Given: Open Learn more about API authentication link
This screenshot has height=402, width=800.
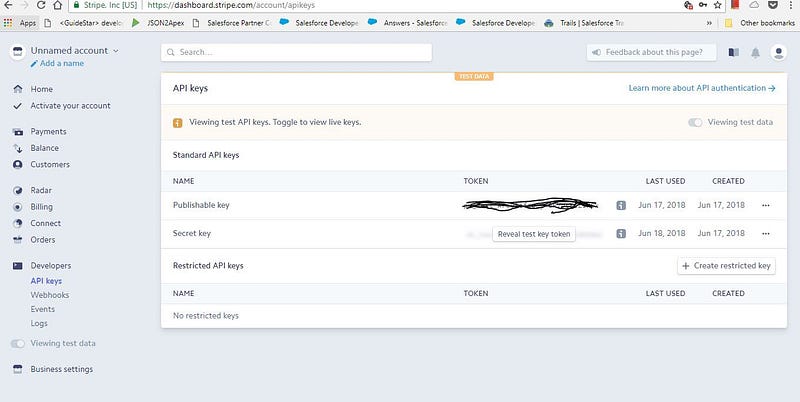Looking at the screenshot, I should point(702,88).
